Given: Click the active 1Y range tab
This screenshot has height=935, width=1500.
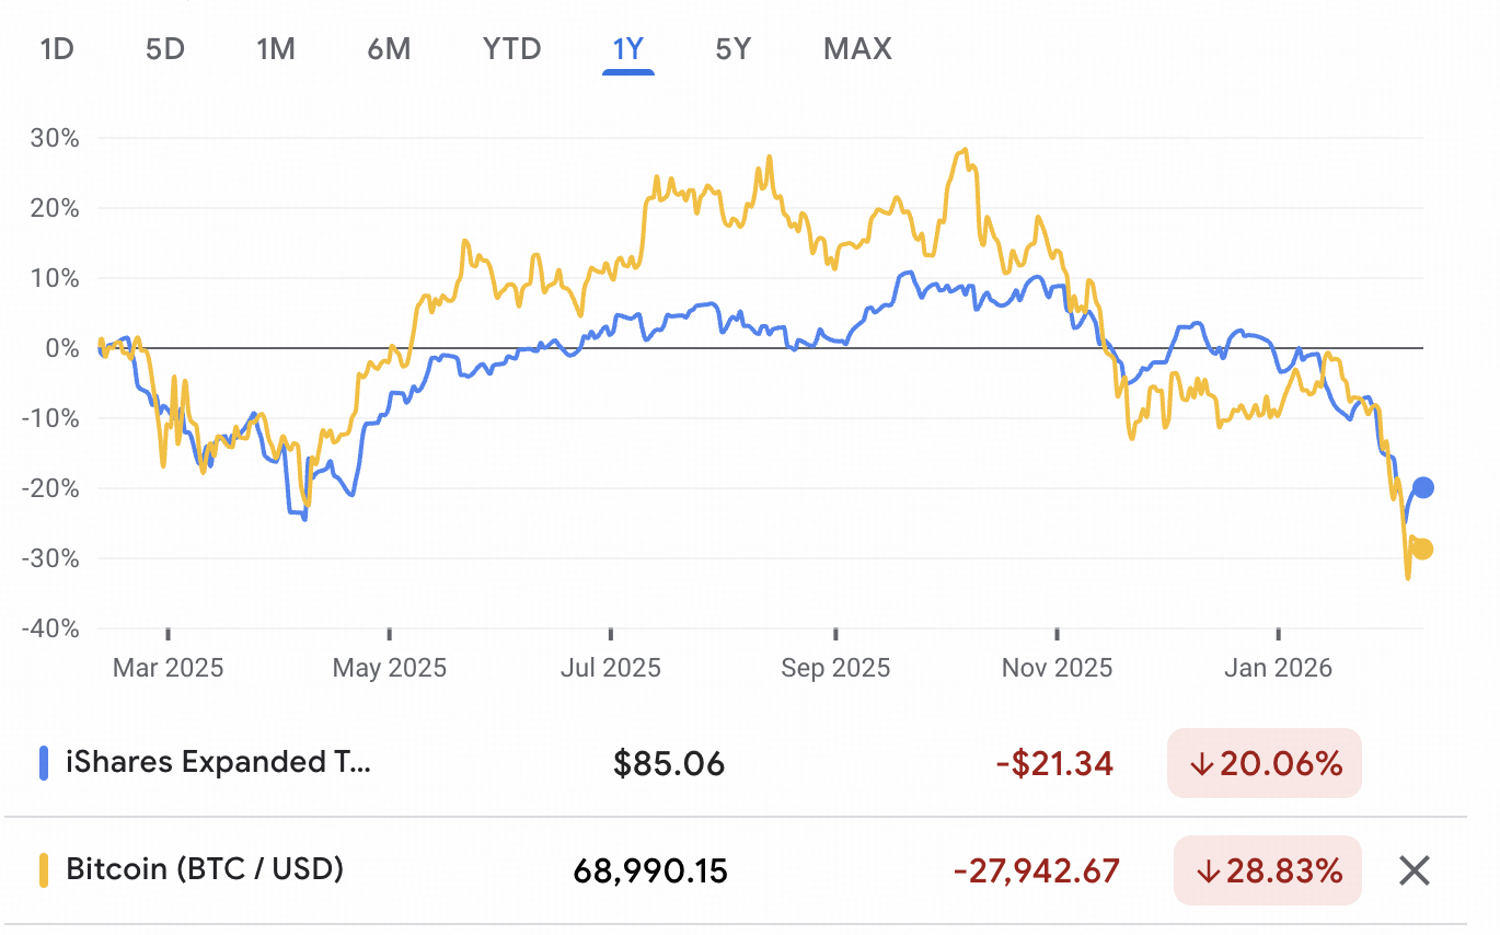Looking at the screenshot, I should (x=628, y=49).
